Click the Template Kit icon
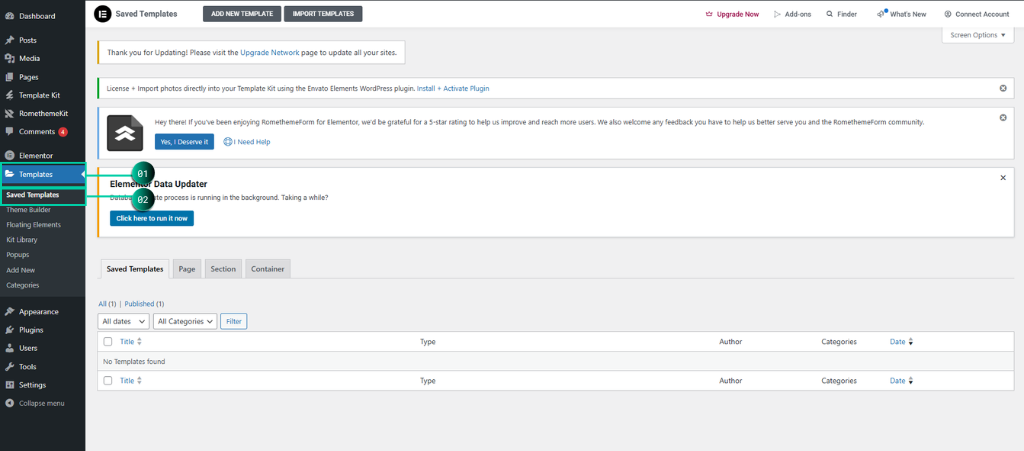 (x=9, y=95)
